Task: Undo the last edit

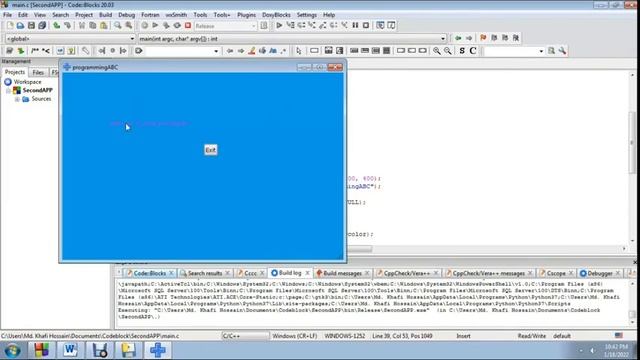Action: coord(57,26)
